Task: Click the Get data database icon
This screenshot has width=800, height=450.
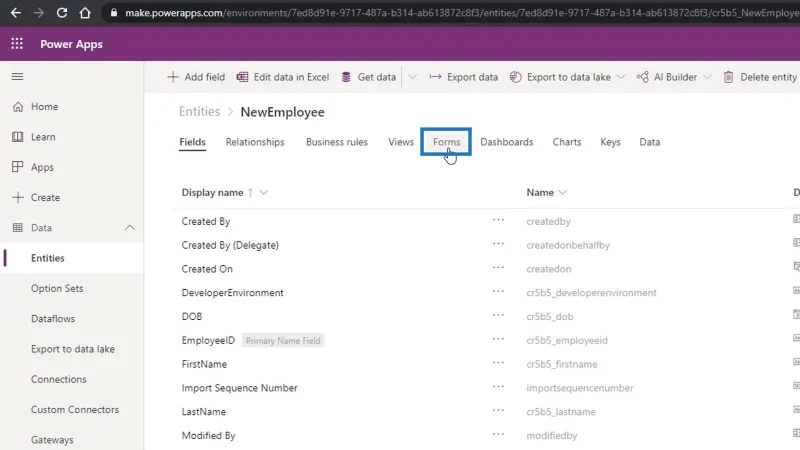Action: point(346,77)
